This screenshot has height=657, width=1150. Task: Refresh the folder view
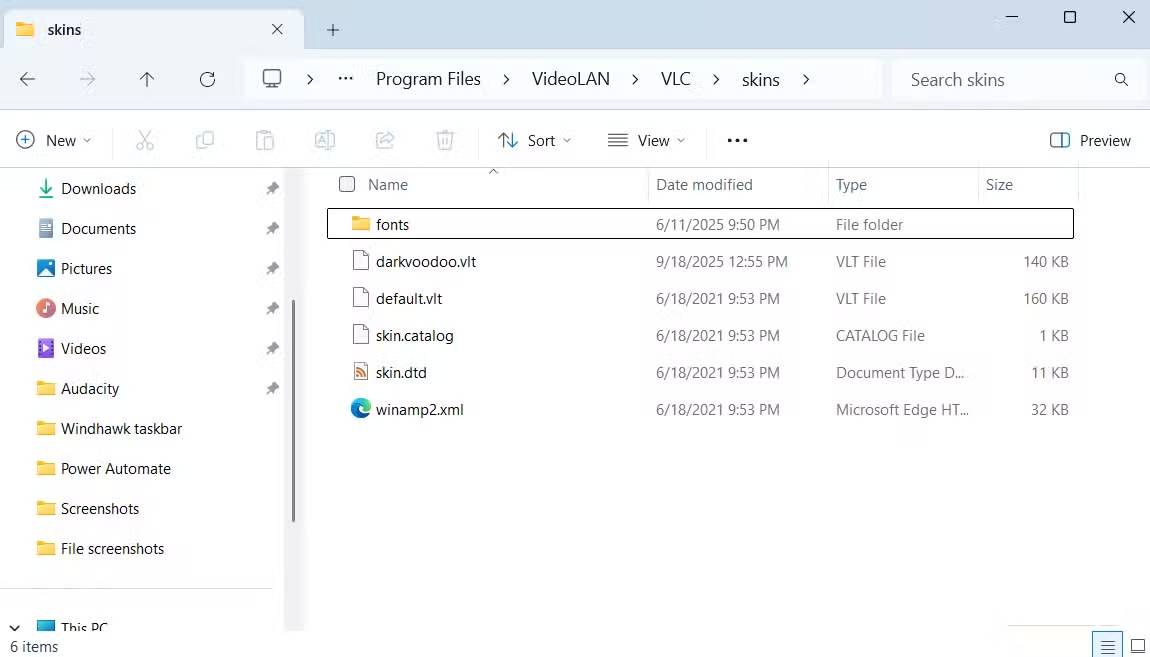click(208, 79)
